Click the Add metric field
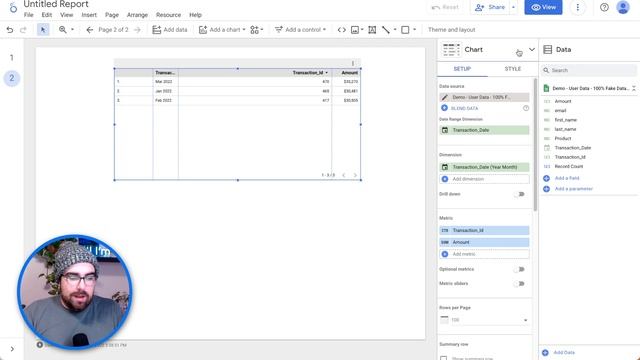Screen dimensions: 640x360 tap(484, 254)
